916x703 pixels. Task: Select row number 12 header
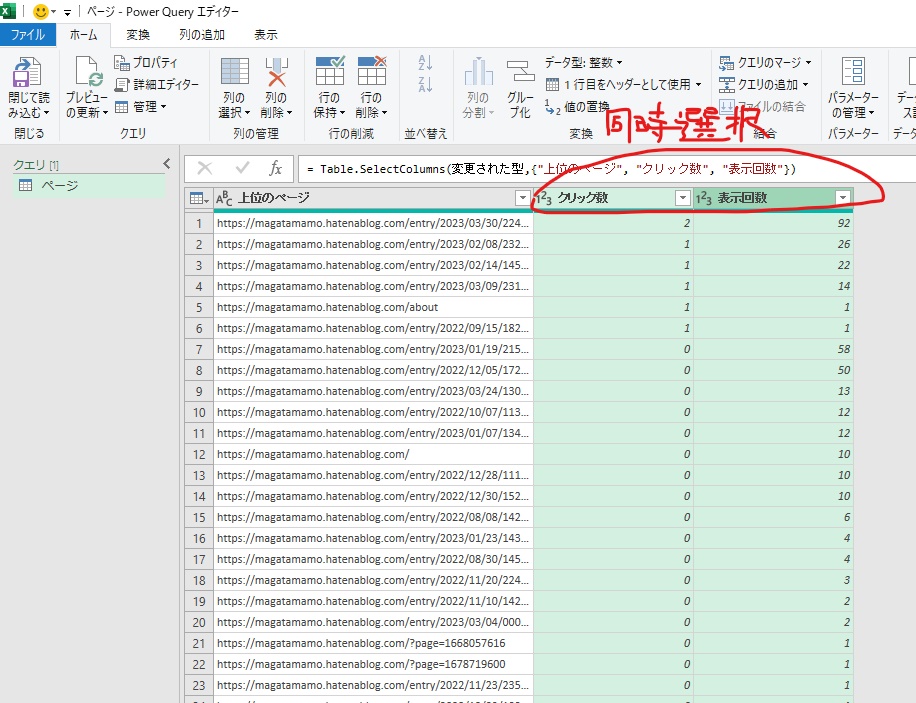point(199,455)
